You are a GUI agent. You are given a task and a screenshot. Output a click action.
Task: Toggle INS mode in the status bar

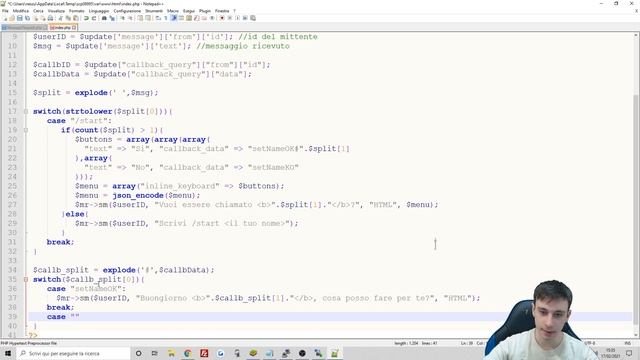pyautogui.click(x=627, y=343)
